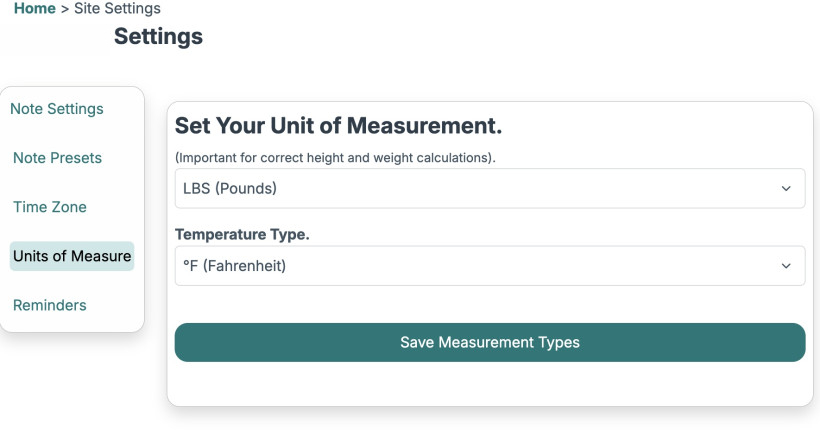This screenshot has height=436, width=820.
Task: Click the Site Settings breadcrumb text
Action: click(117, 9)
